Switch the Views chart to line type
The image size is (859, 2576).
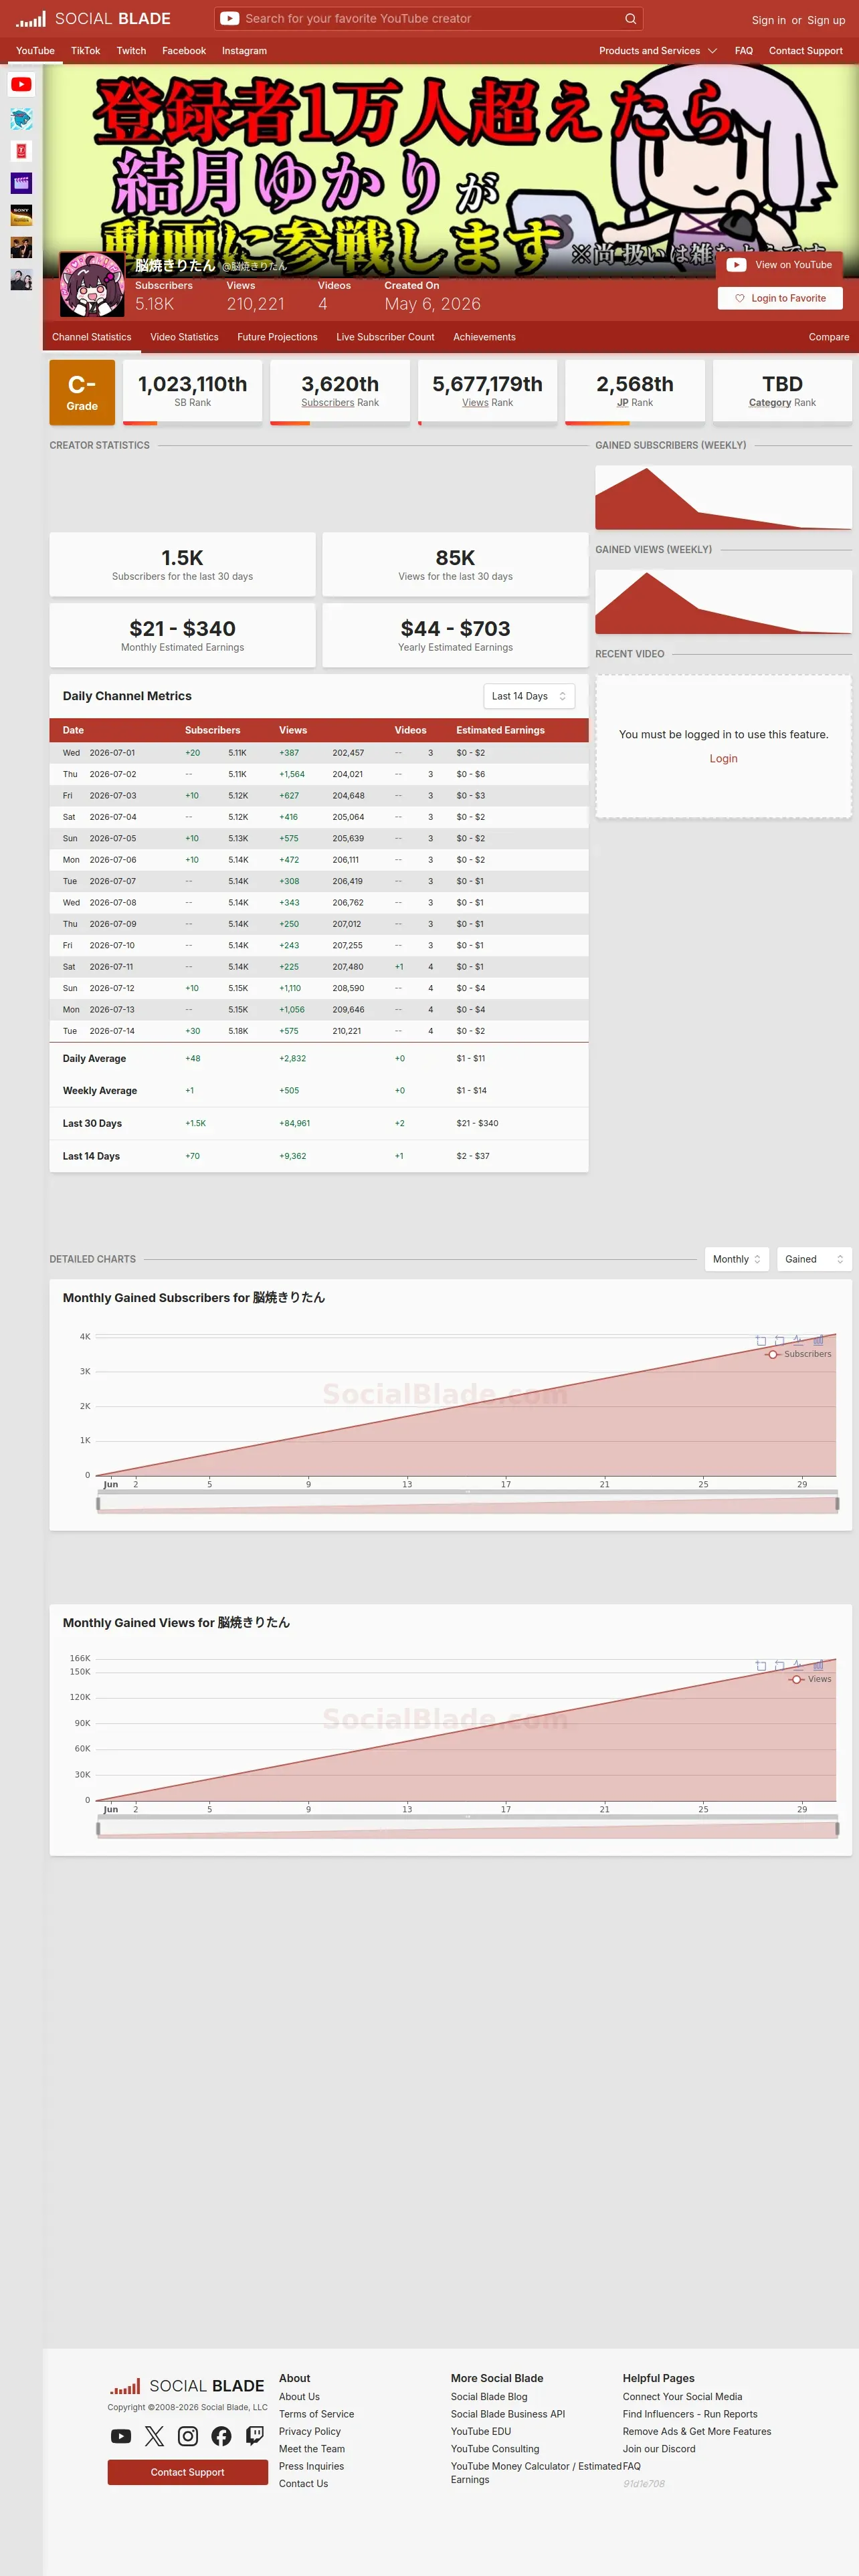(797, 1665)
